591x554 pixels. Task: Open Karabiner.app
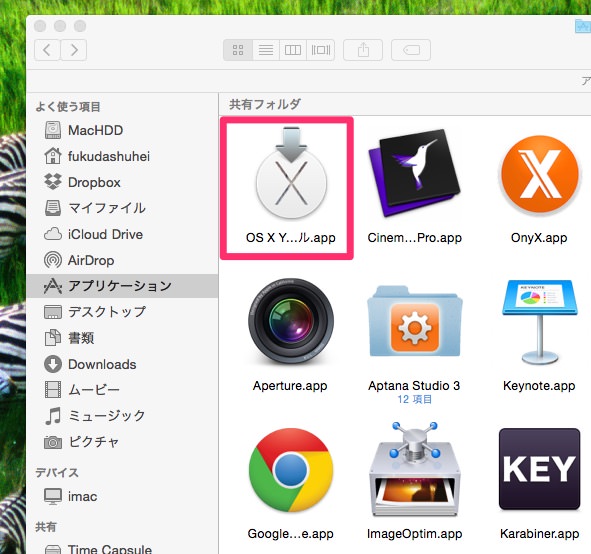[539, 469]
